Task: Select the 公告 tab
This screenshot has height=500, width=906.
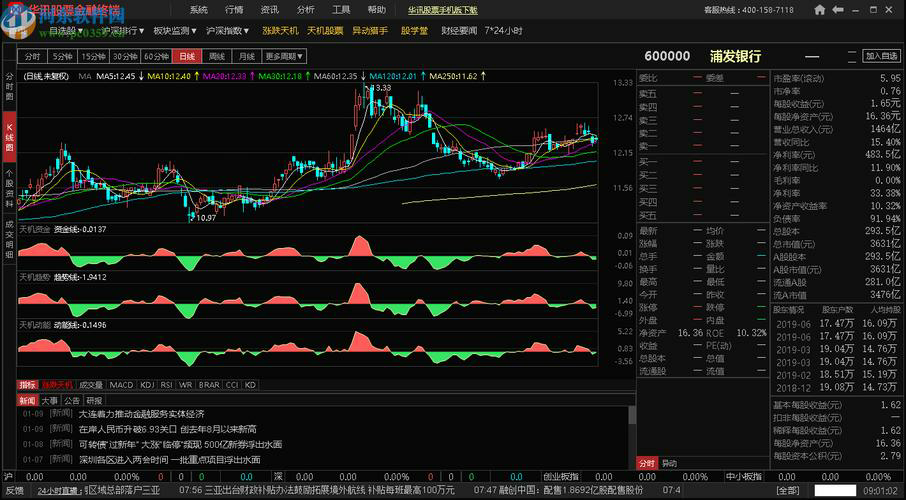Action: tap(72, 400)
